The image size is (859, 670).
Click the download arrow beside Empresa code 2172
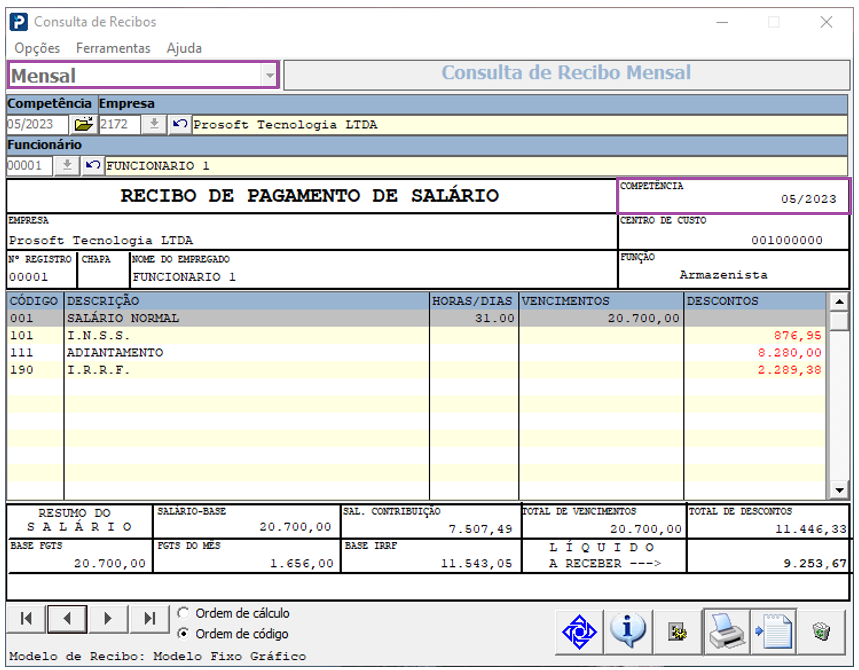pyautogui.click(x=154, y=124)
